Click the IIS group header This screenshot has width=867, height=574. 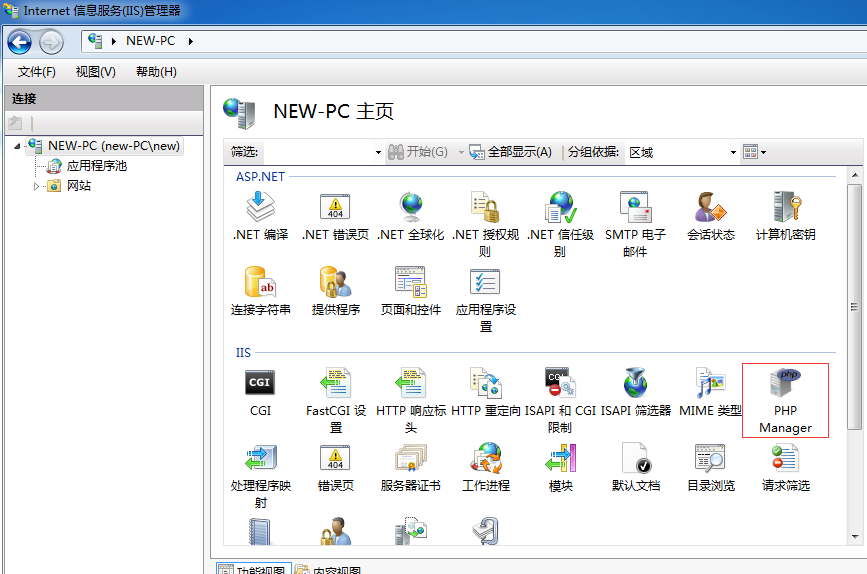pyautogui.click(x=243, y=352)
